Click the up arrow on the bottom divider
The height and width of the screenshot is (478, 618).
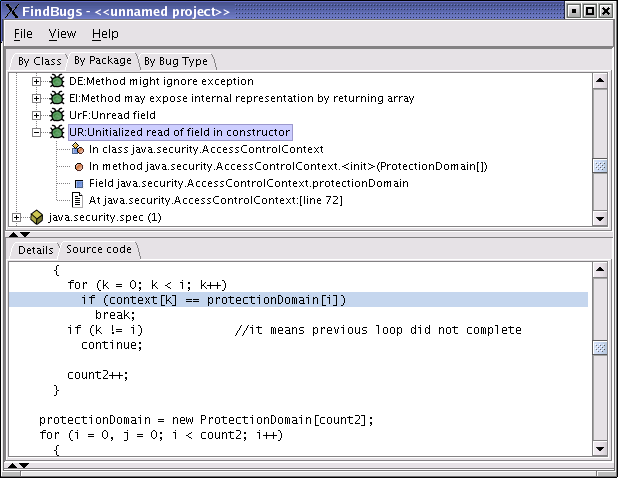point(13,465)
